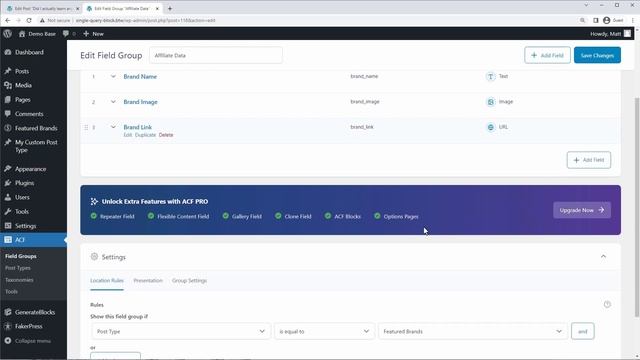Screen dimensions: 640x360
Task: Click the brand_name field key text
Action: (364, 76)
